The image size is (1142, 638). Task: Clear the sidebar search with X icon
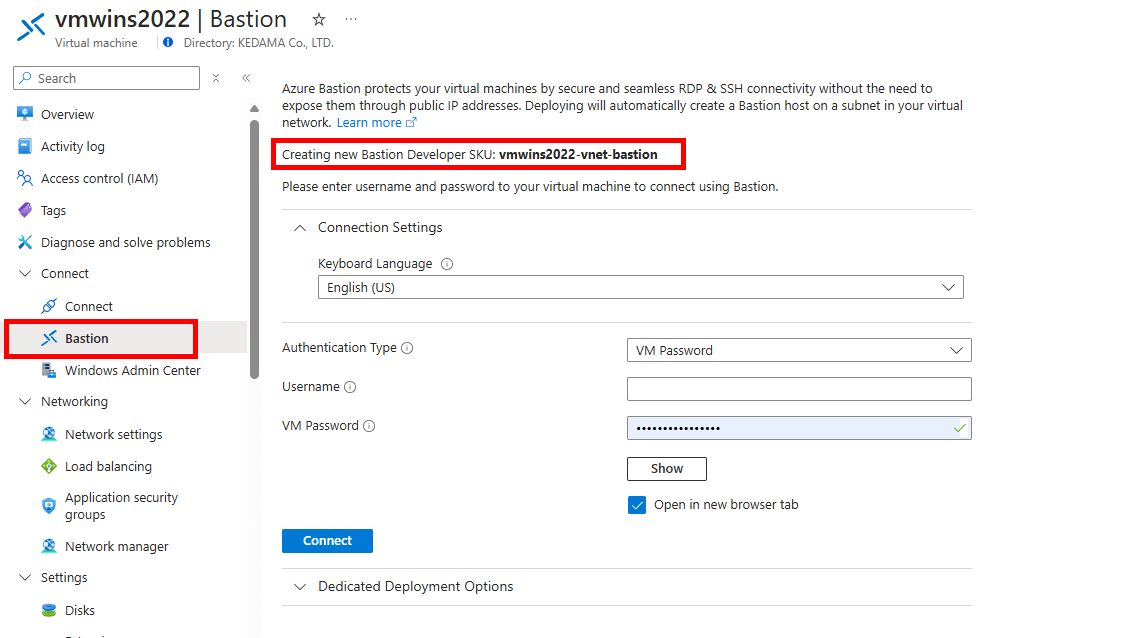click(x=216, y=78)
